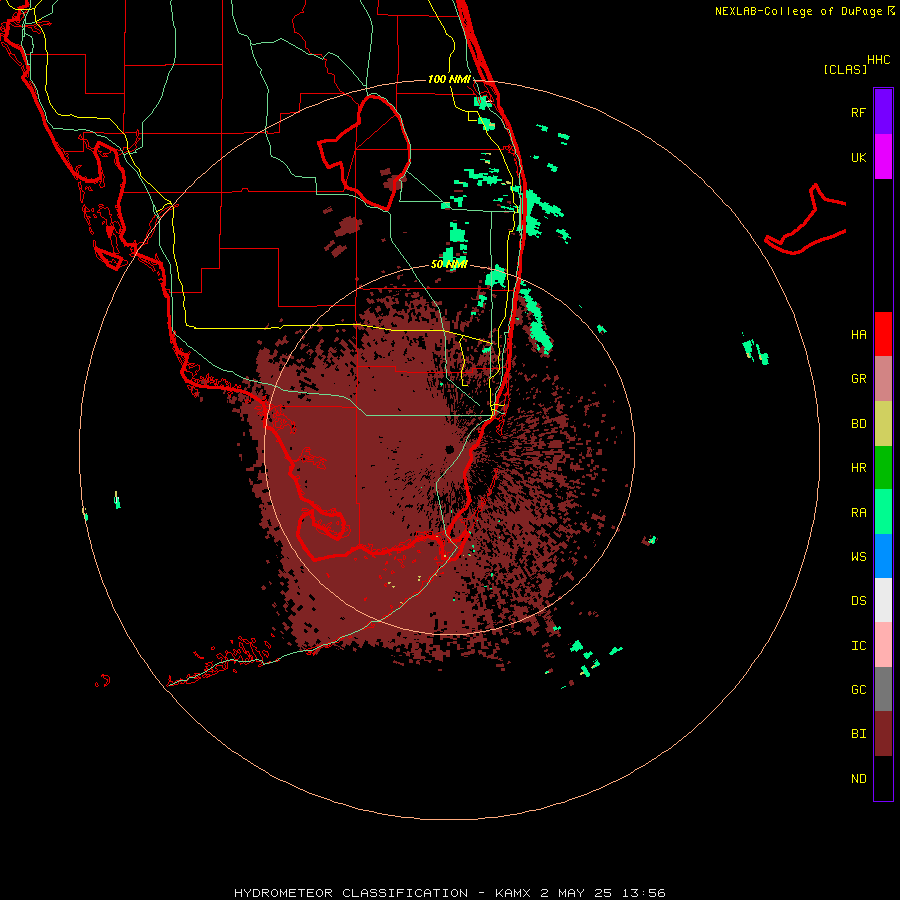Click the UK legend label
Screen dimensions: 900x900
click(x=858, y=157)
